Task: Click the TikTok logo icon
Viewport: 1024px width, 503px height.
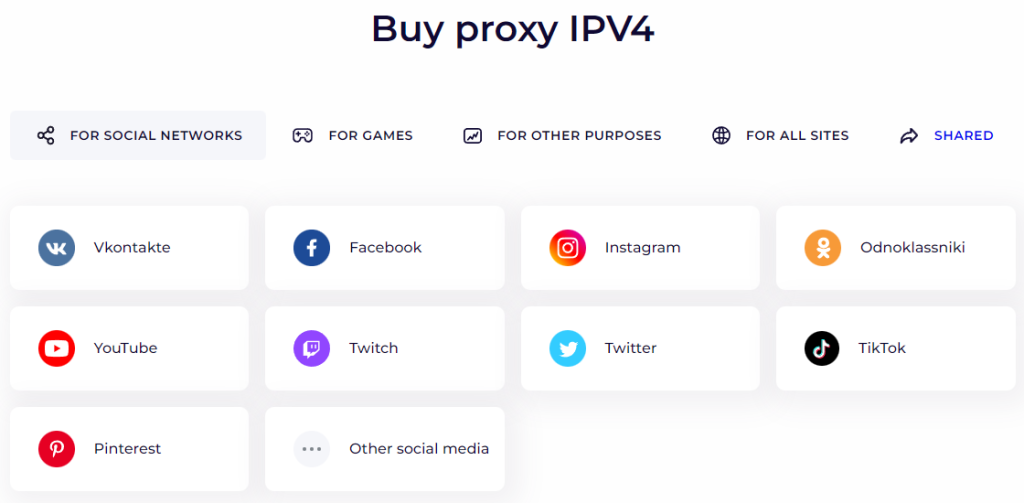Action: pyautogui.click(x=822, y=348)
